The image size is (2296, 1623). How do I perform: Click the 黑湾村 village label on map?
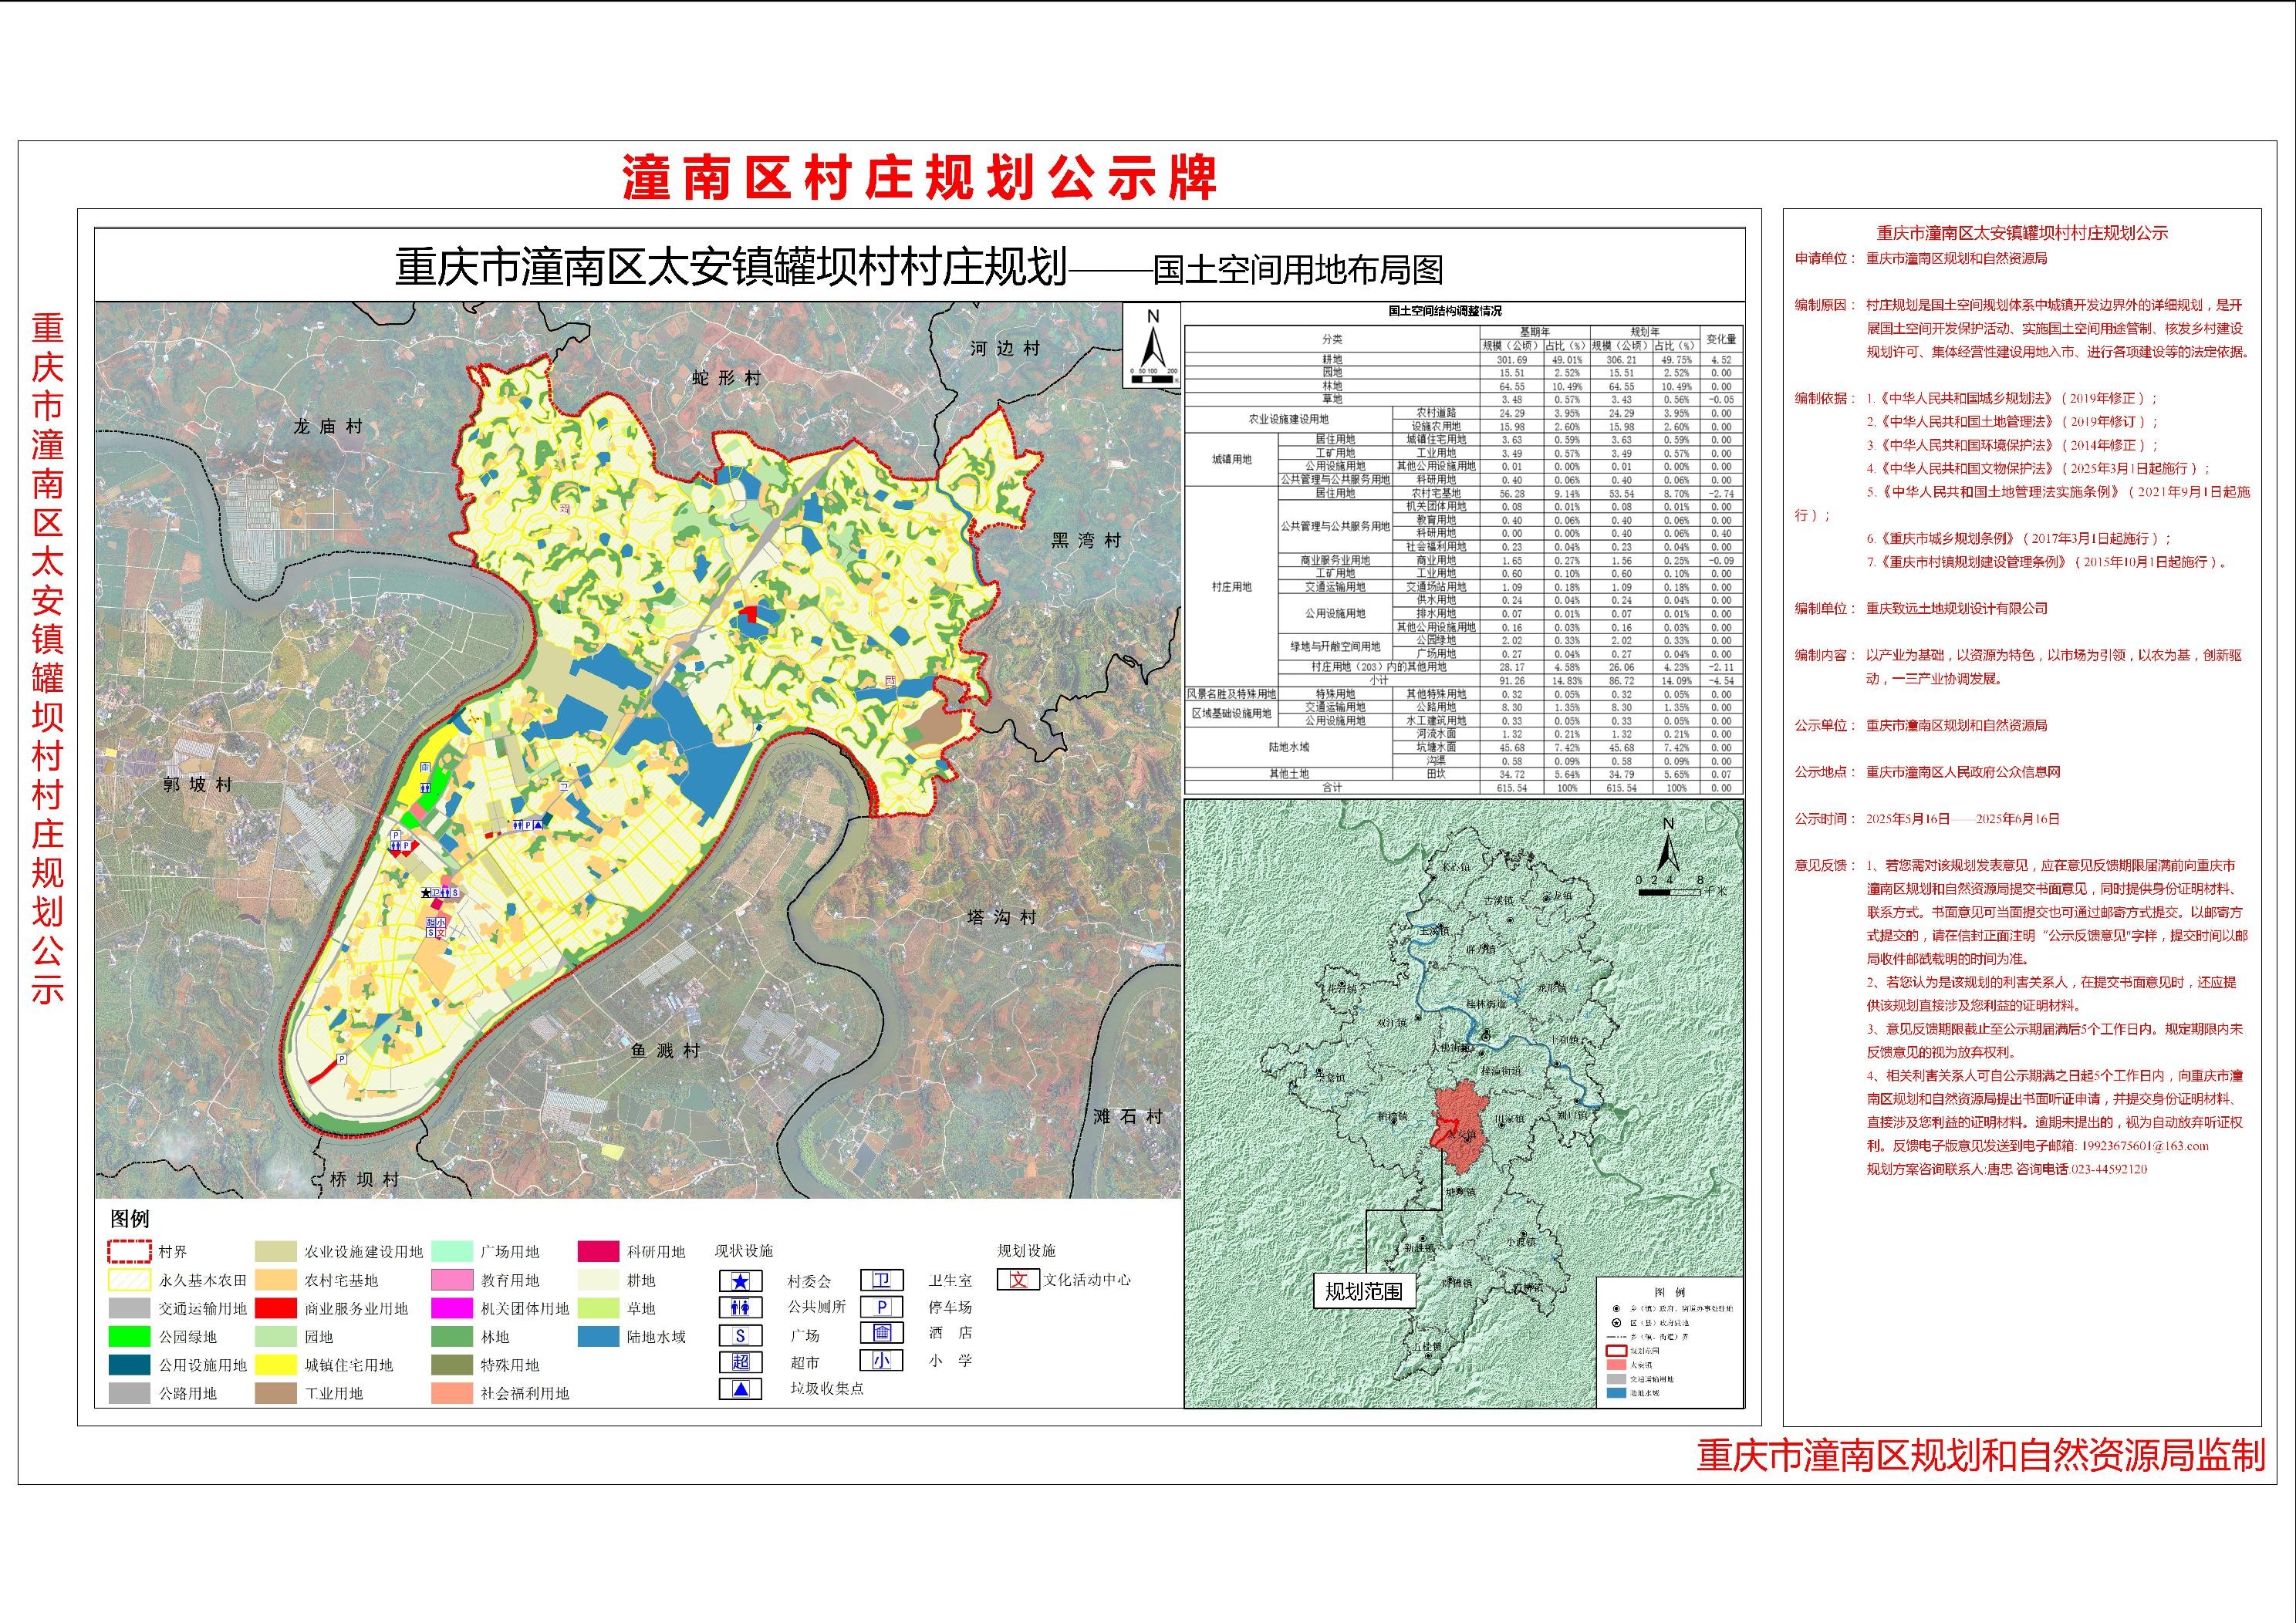pyautogui.click(x=1086, y=541)
